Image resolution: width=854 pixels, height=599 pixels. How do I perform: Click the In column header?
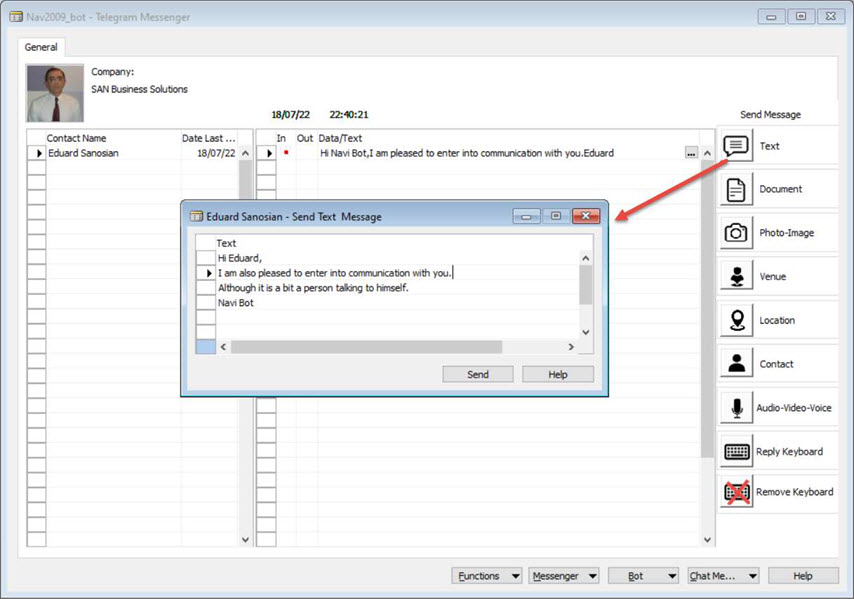(x=281, y=138)
